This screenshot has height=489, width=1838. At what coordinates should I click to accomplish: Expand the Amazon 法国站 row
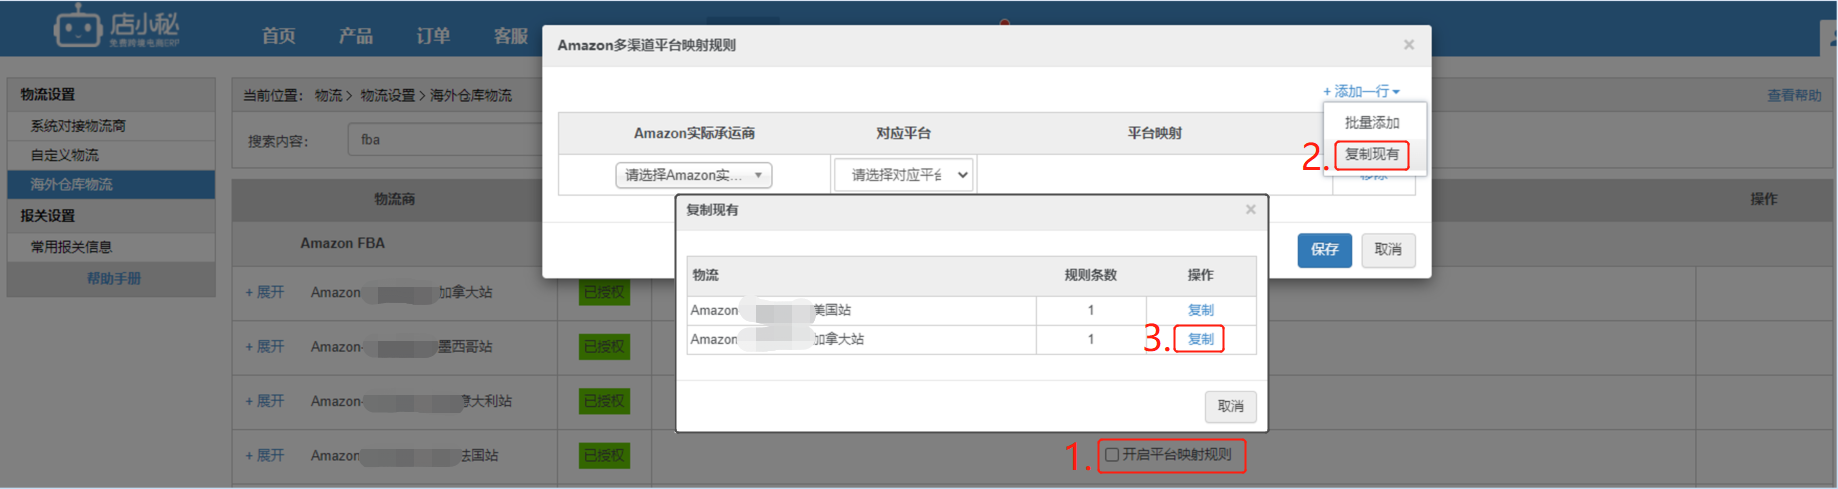(265, 455)
